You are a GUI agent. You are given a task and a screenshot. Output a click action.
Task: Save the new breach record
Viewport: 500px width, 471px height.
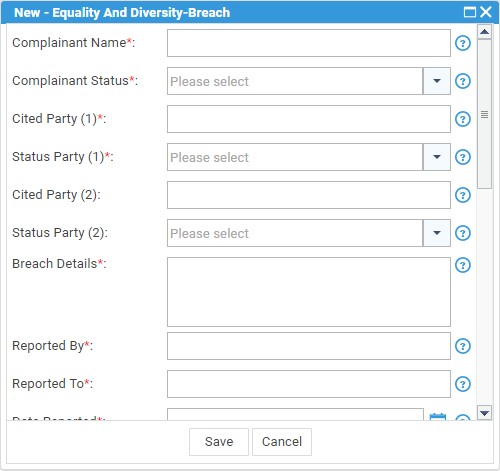tap(219, 442)
